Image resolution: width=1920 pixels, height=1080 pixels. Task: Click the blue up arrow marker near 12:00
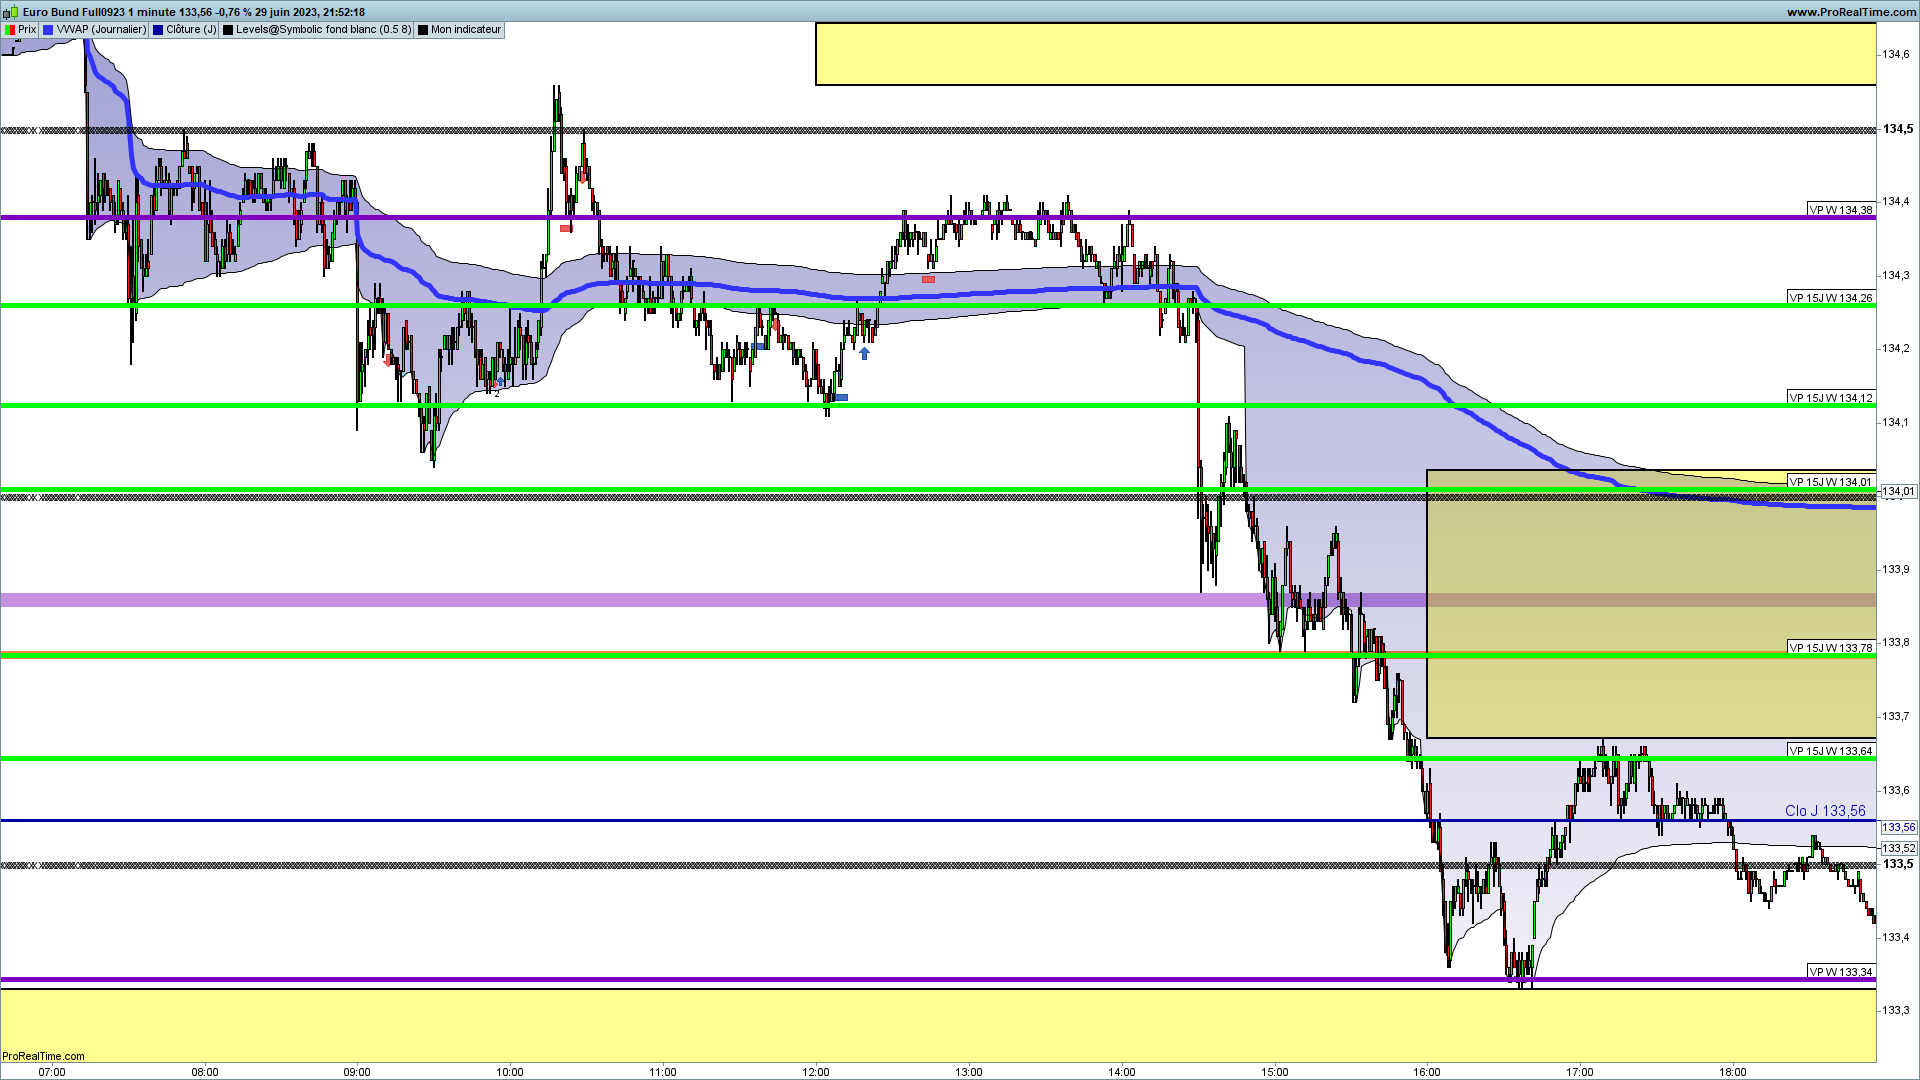coord(864,353)
